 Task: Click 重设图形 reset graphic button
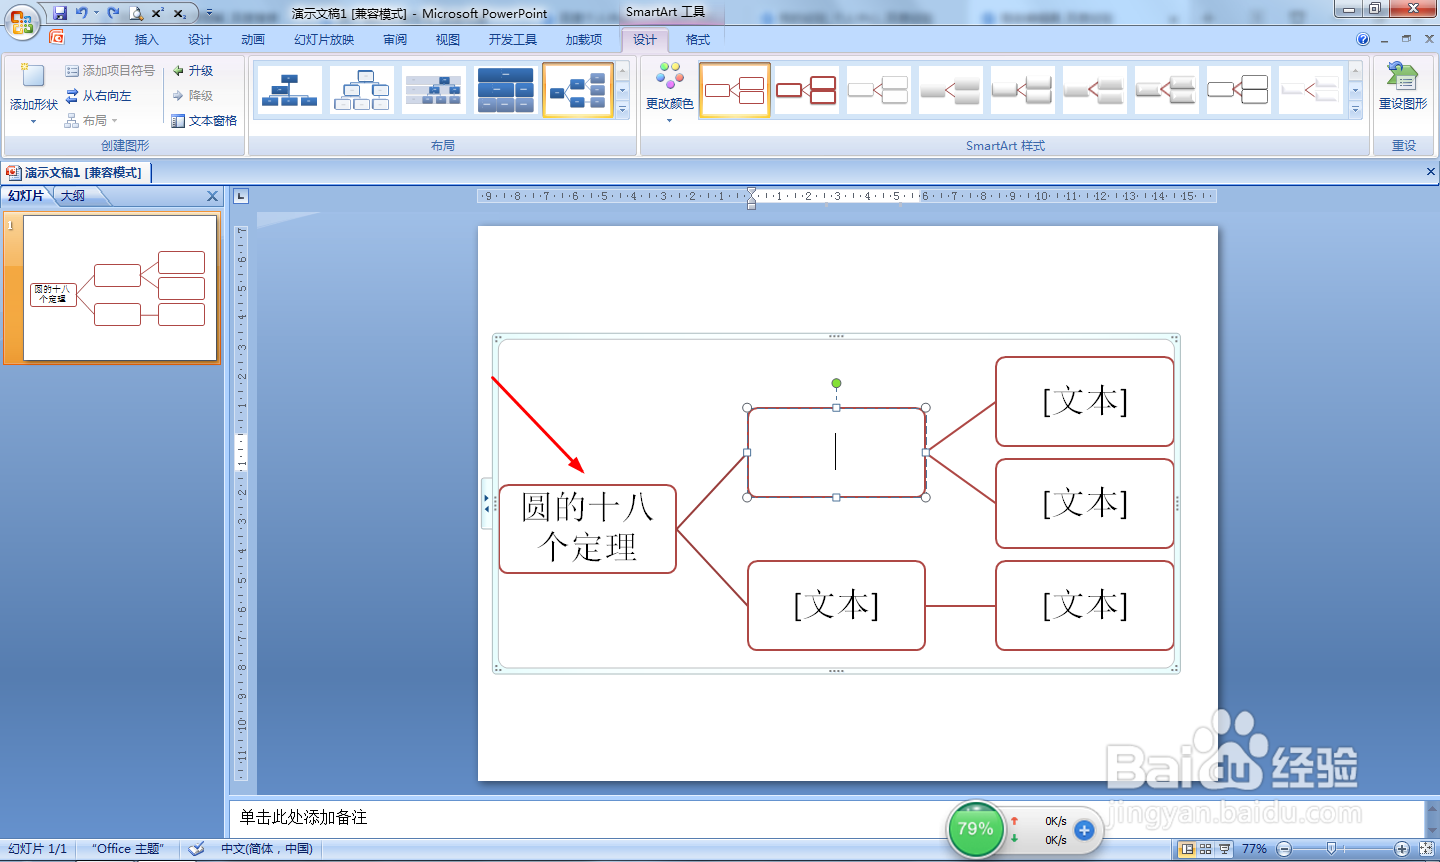1403,86
